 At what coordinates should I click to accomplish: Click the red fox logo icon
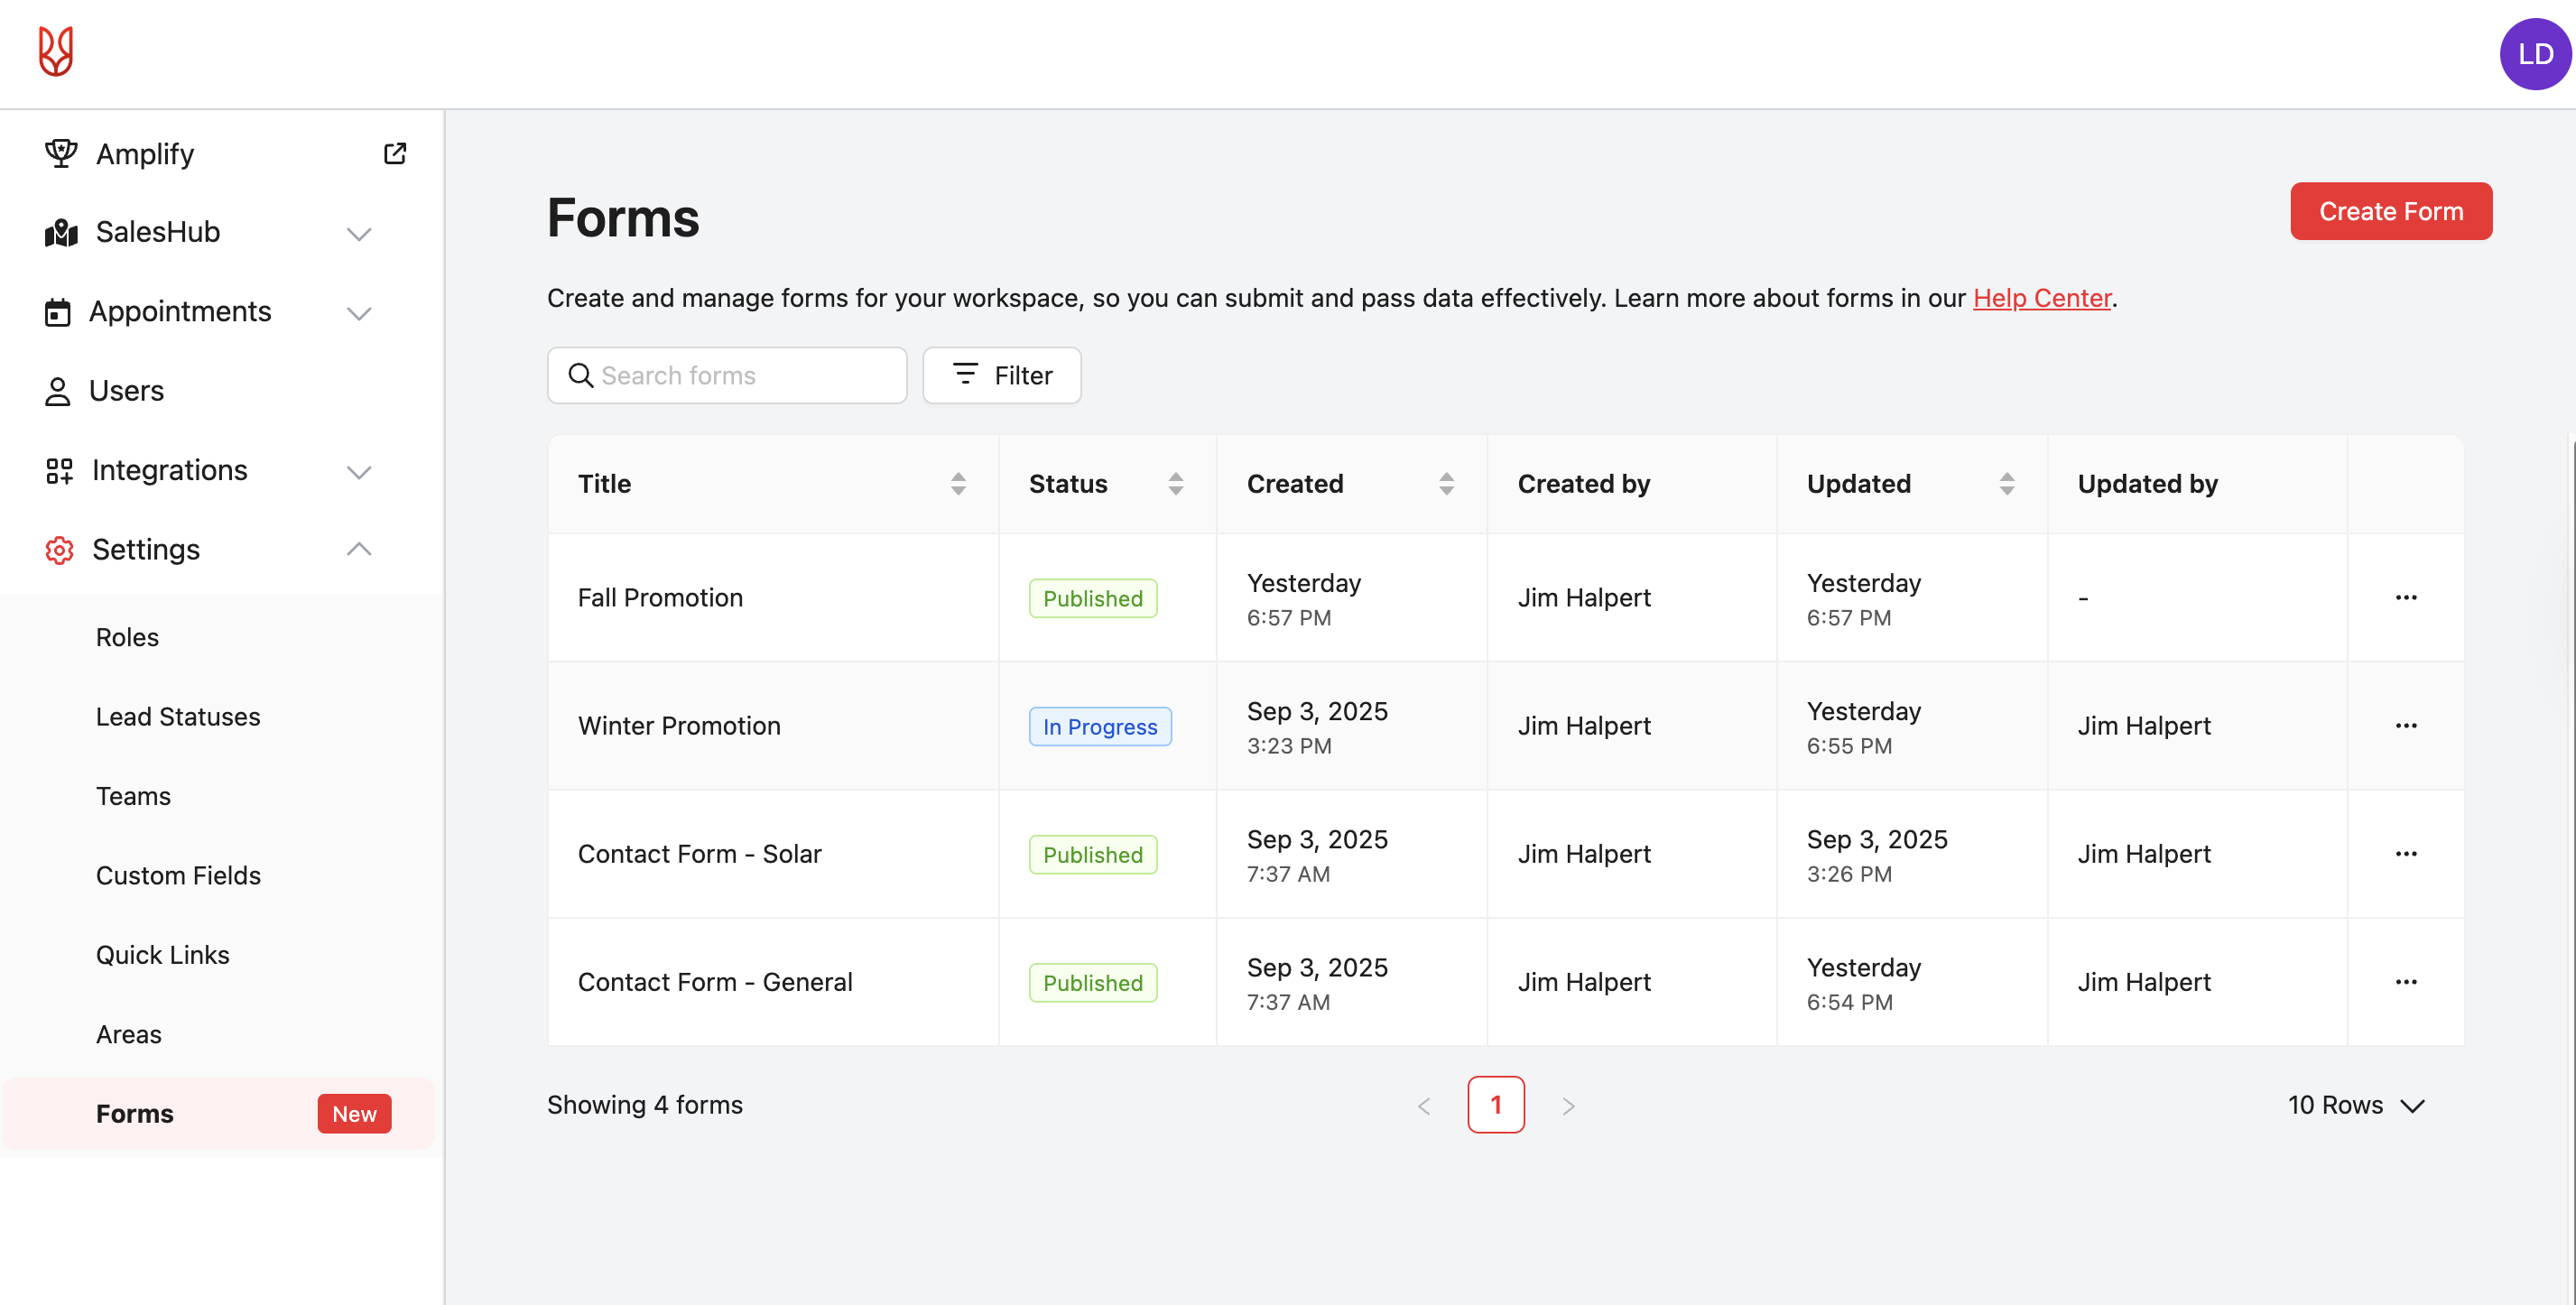[x=56, y=52]
